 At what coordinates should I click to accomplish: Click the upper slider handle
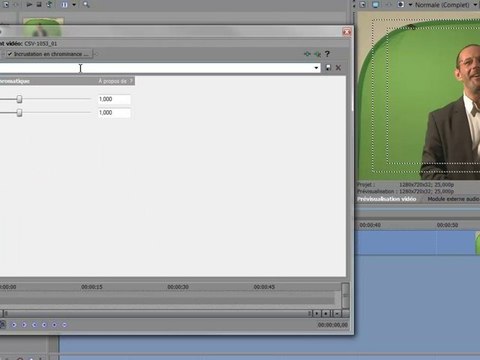(19, 99)
